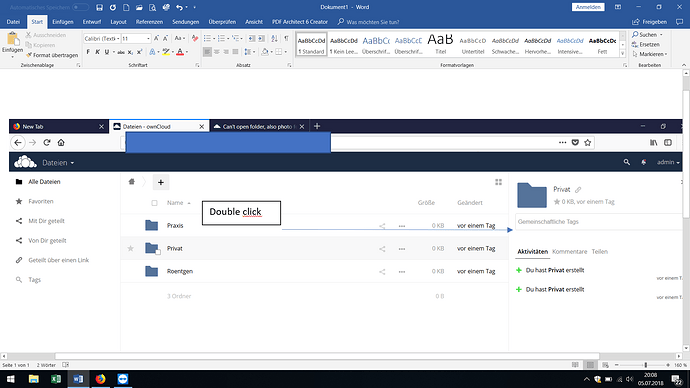Open TeamViewer from taskbar
The image size is (690, 388).
click(x=123, y=379)
